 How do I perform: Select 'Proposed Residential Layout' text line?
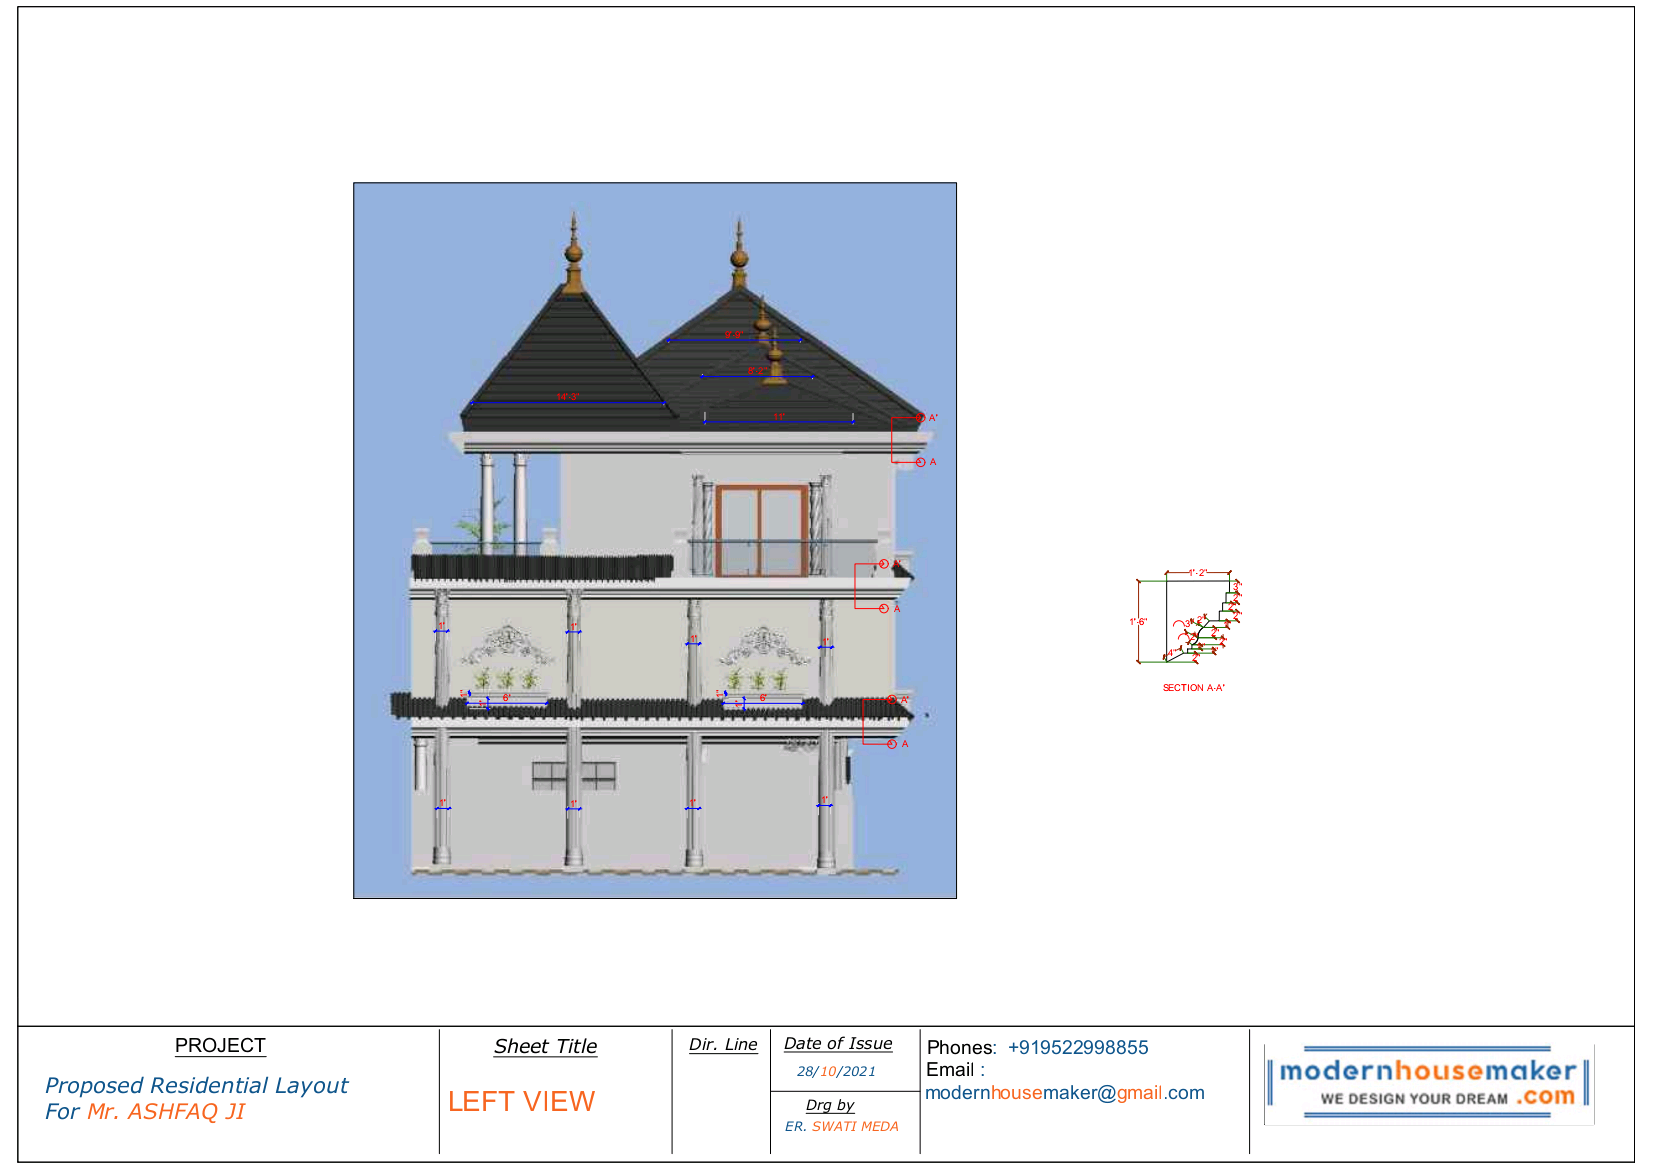(196, 1085)
